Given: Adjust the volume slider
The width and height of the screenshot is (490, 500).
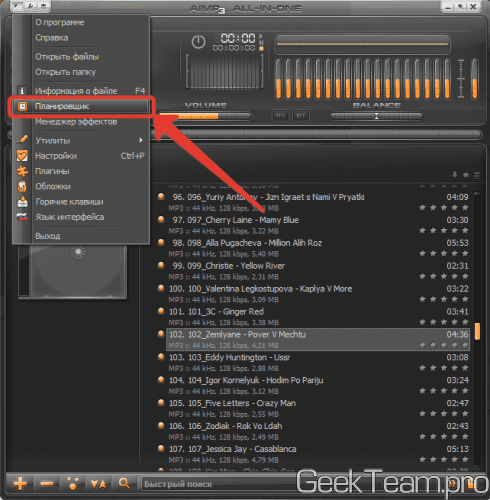Looking at the screenshot, I should click(x=205, y=116).
